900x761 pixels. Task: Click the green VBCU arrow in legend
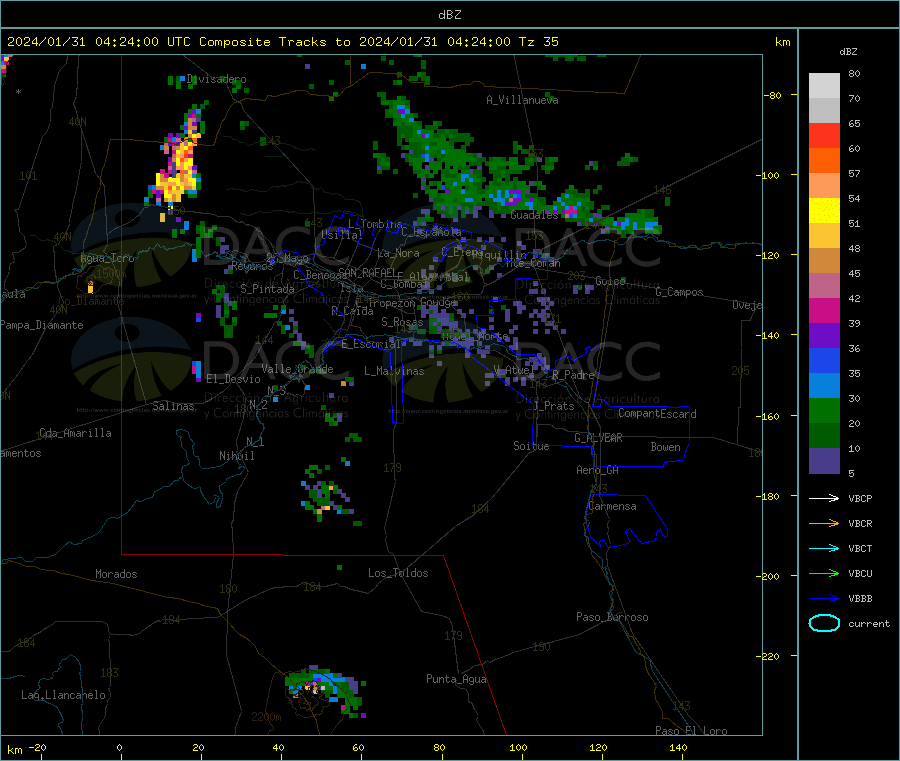click(824, 573)
